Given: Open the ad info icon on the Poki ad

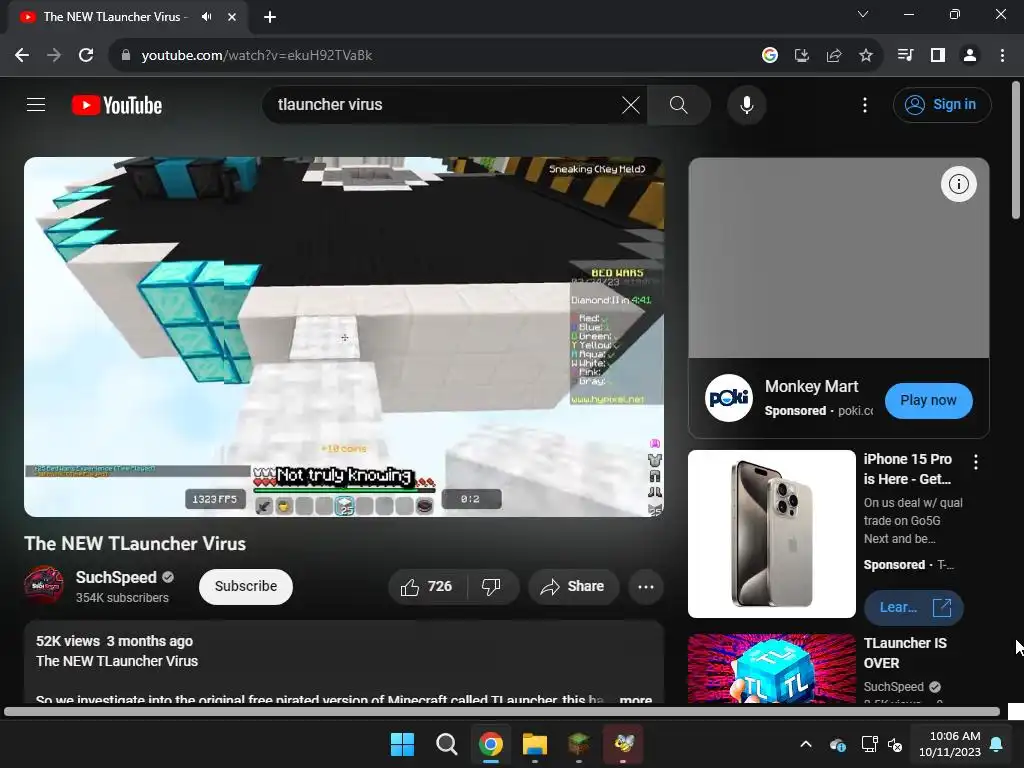Looking at the screenshot, I should coord(958,184).
